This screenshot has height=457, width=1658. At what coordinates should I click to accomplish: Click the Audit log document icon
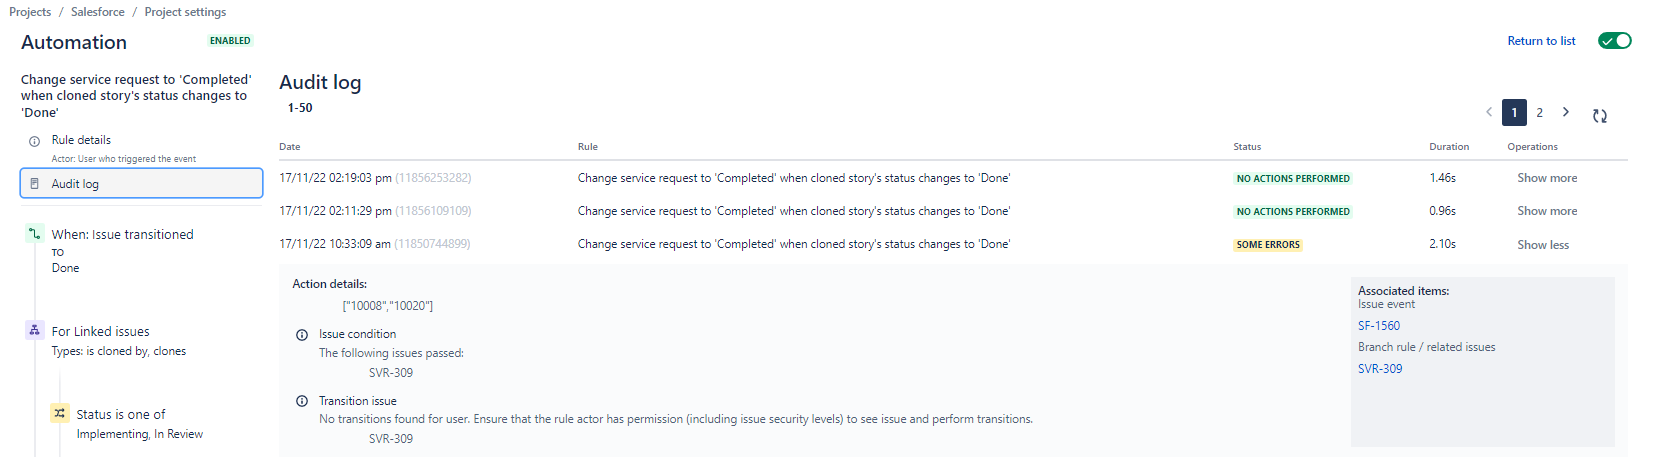tap(35, 184)
